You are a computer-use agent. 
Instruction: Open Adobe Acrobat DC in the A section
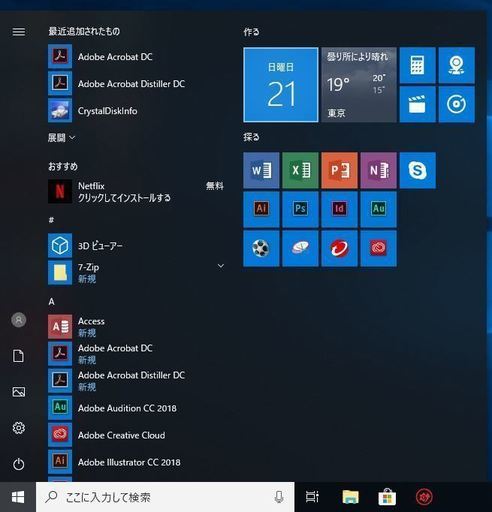137,354
